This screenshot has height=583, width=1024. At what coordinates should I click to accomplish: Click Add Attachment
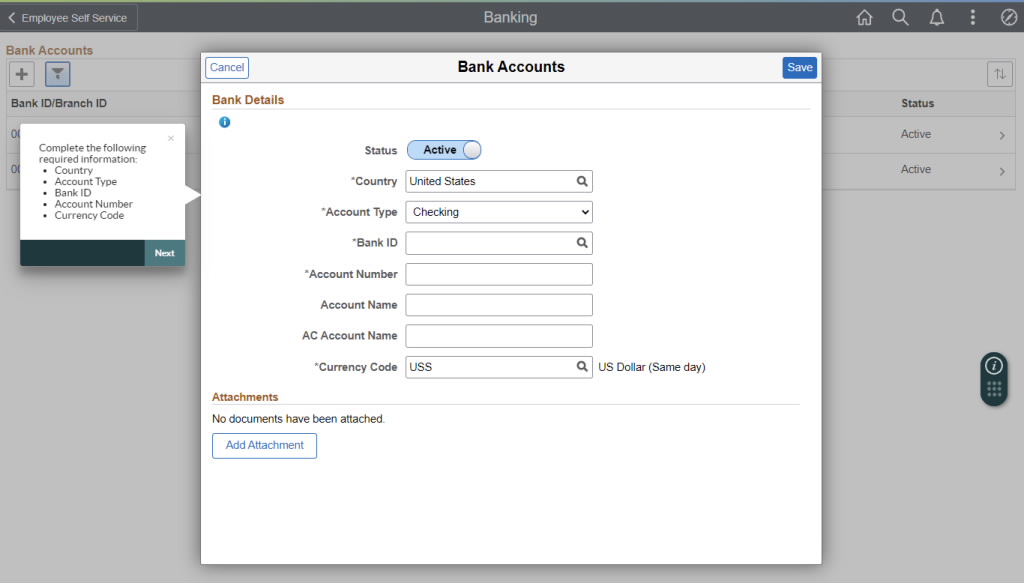264,445
